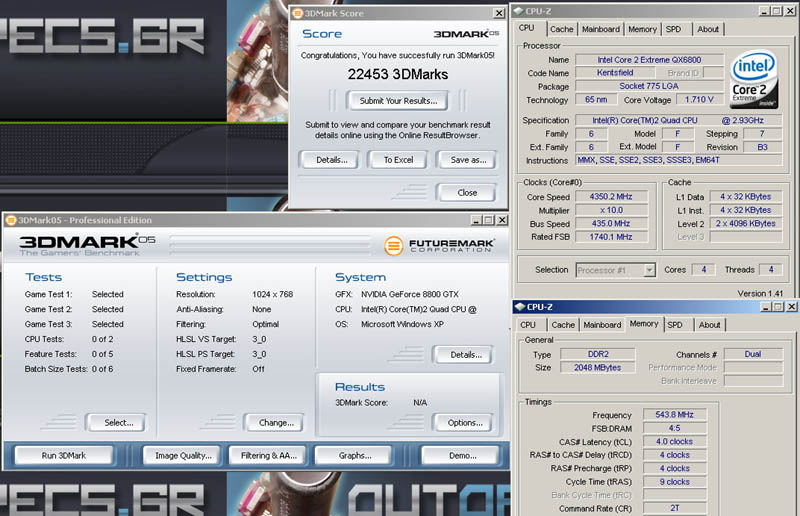Open About tab in upper CPU-Z
Screen dimensions: 800x516
point(708,30)
